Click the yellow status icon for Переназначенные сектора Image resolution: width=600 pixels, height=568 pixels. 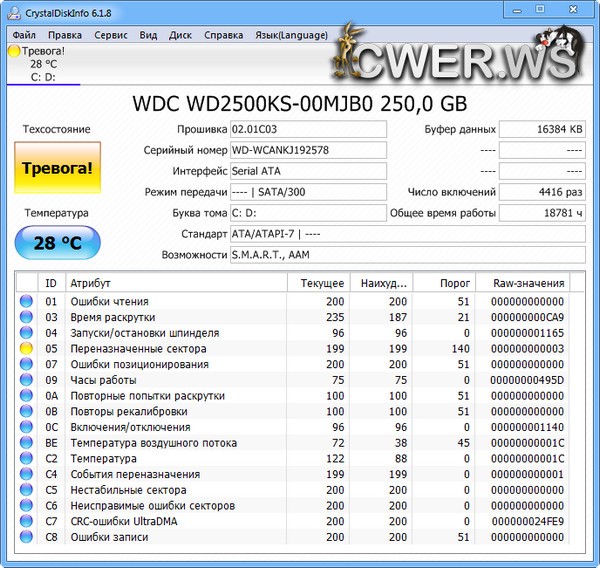pos(27,349)
